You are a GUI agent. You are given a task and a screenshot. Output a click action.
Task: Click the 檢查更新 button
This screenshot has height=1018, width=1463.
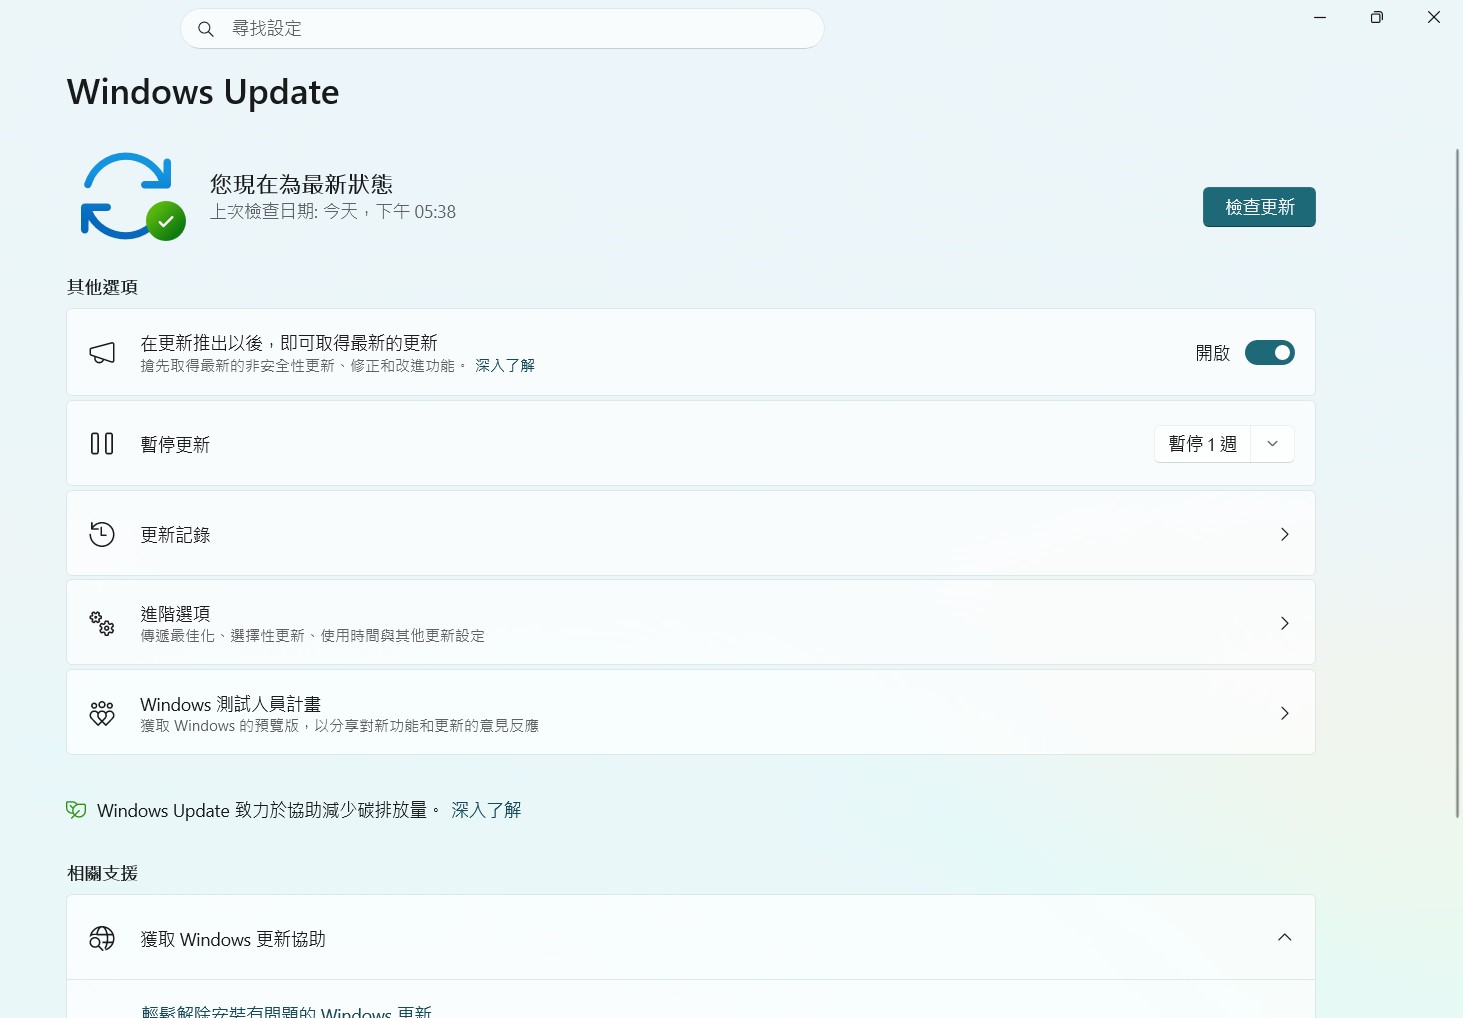(x=1259, y=207)
